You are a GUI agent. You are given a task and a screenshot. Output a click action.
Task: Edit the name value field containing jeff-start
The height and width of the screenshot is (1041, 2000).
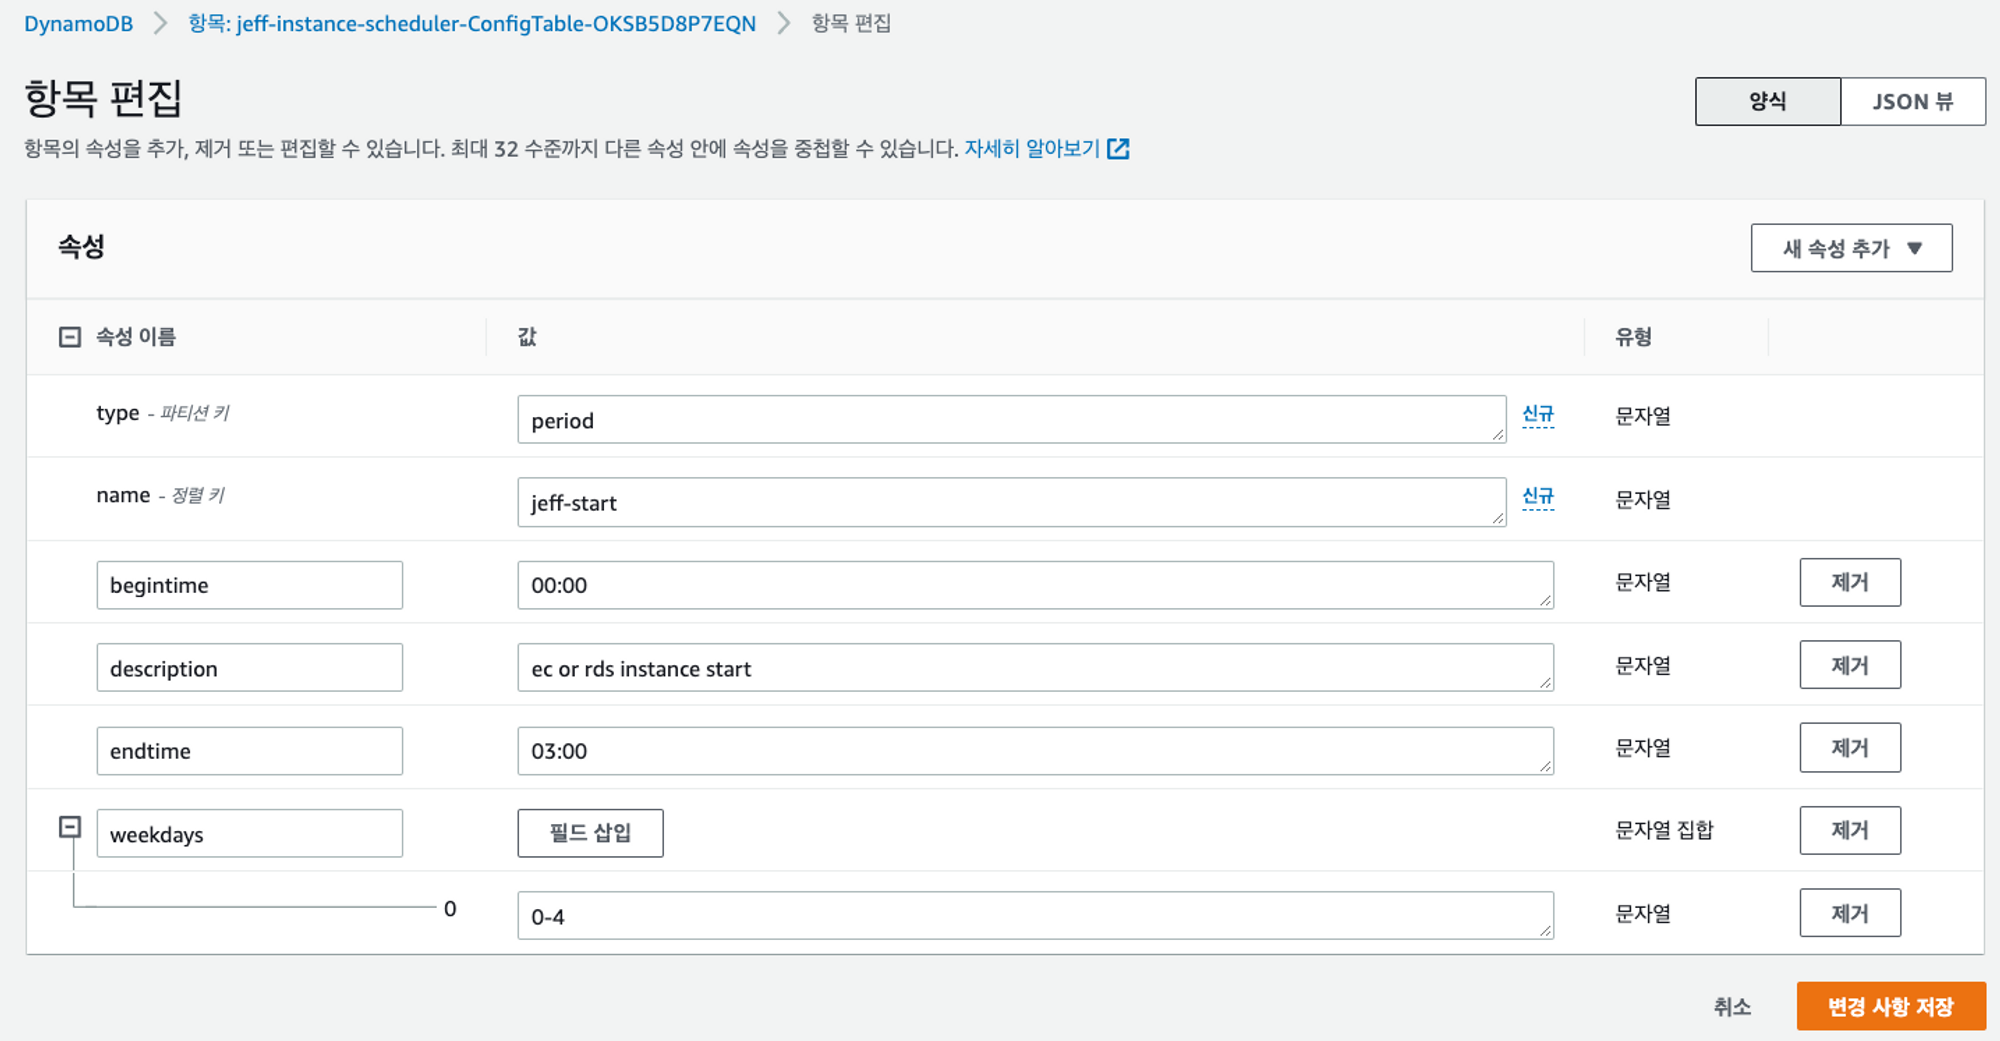pyautogui.click(x=1011, y=502)
